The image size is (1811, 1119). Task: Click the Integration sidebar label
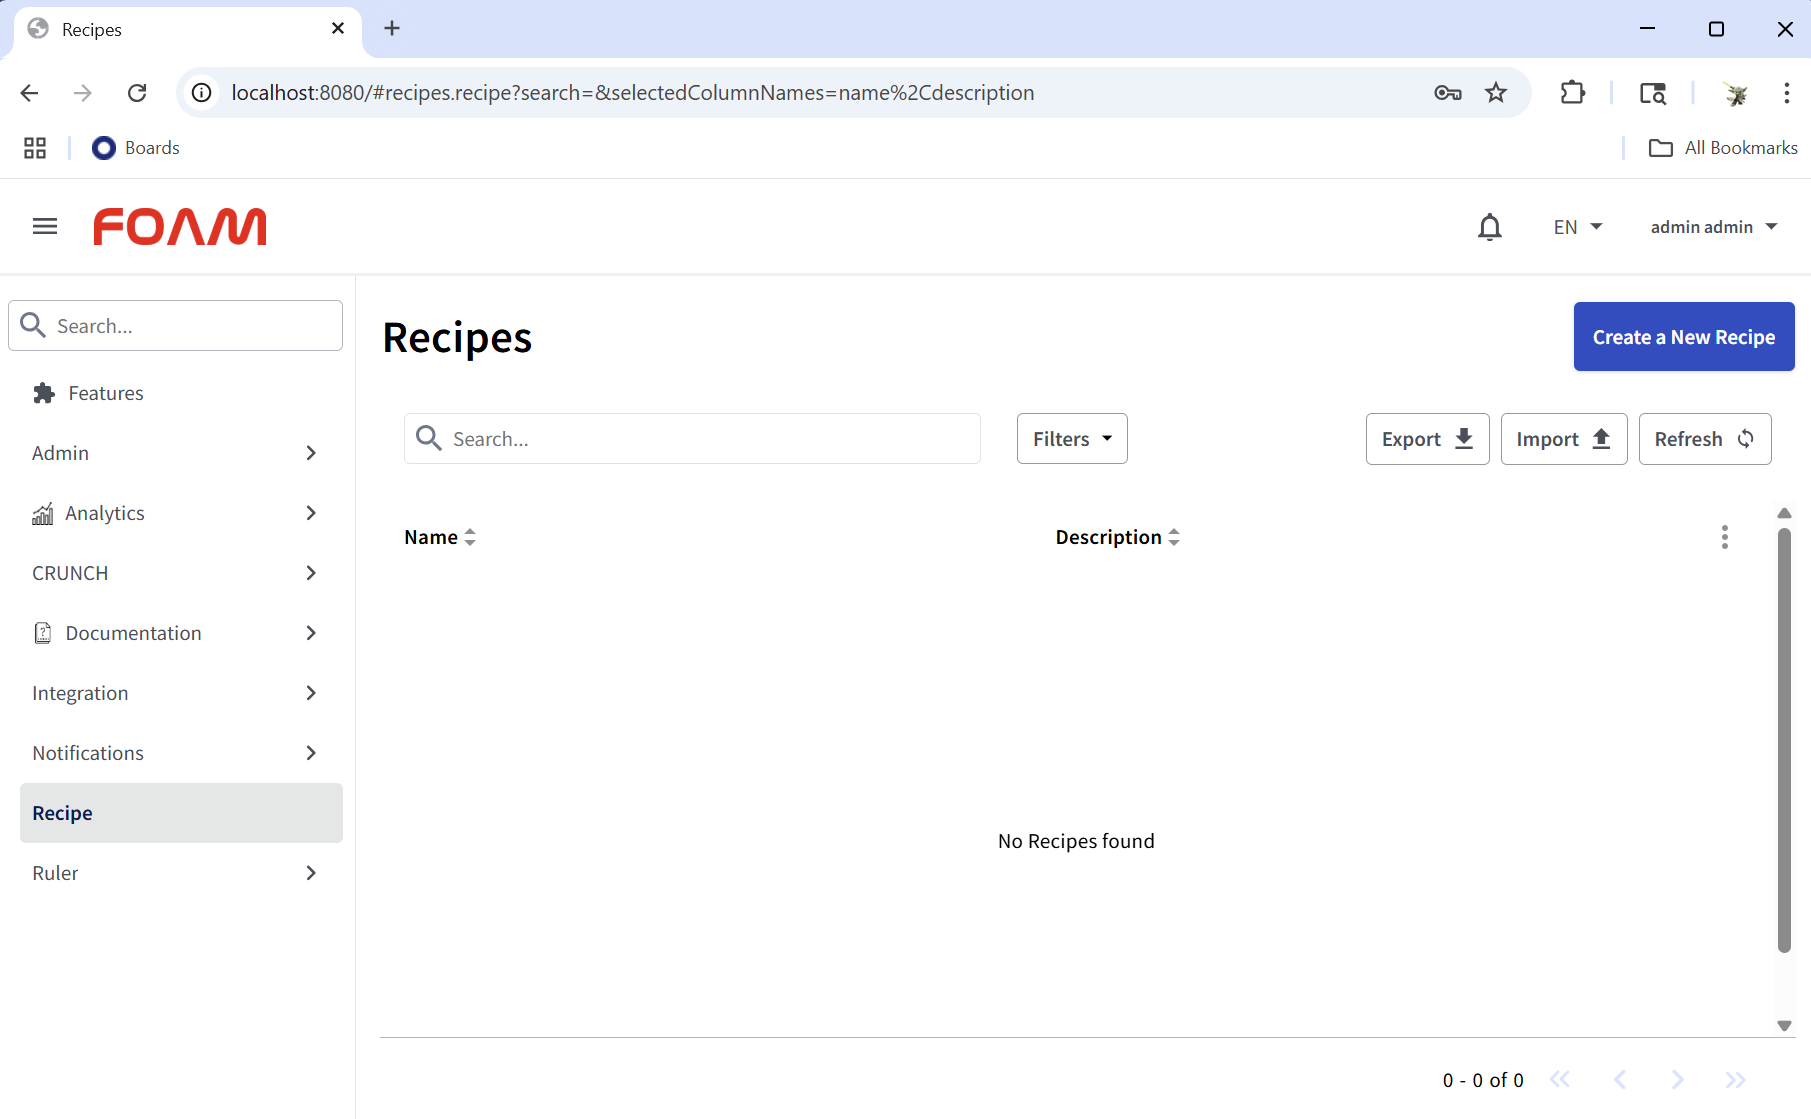pos(80,693)
